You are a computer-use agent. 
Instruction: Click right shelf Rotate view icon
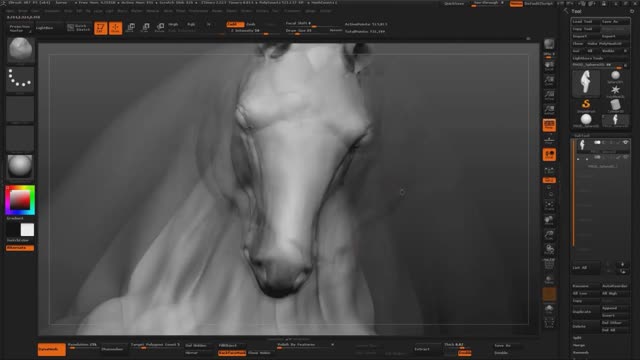549,249
